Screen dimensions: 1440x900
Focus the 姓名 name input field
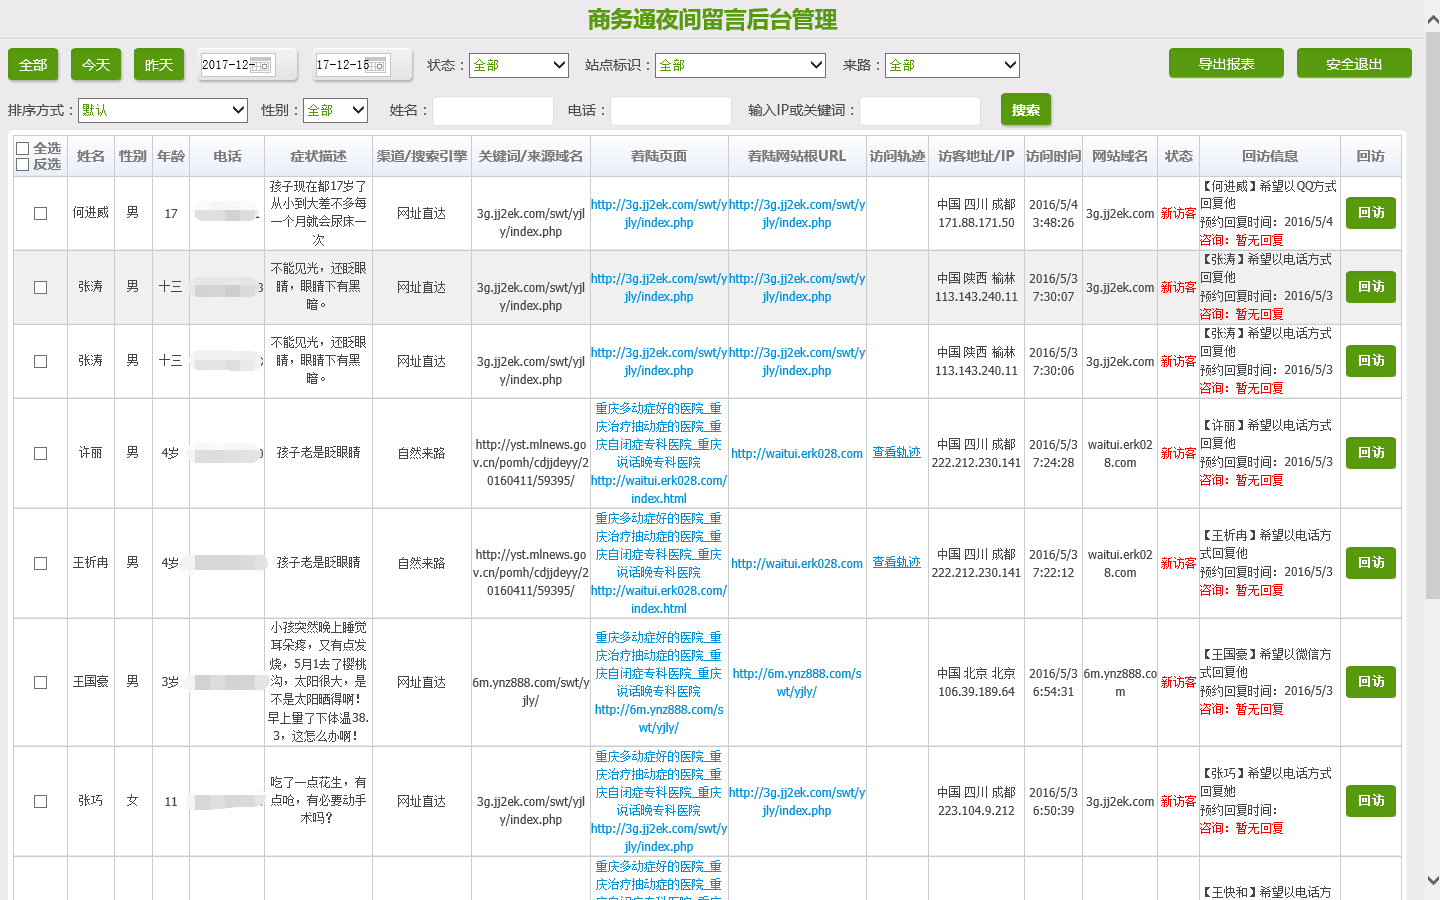pos(492,111)
